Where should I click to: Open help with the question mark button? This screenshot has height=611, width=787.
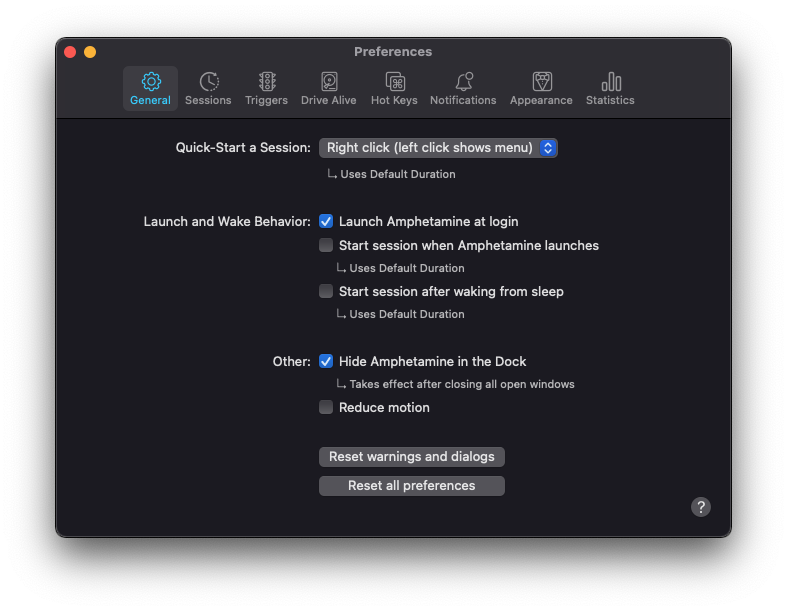click(701, 507)
